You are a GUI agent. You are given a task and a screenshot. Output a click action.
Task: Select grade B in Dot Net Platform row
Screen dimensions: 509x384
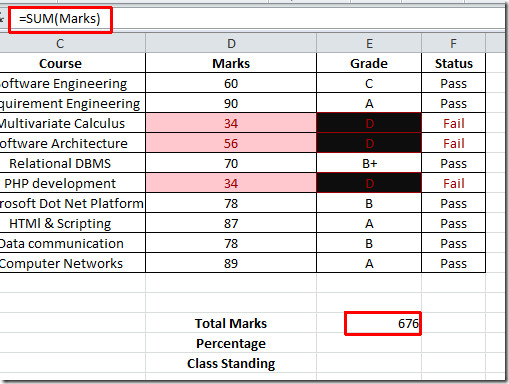[369, 203]
